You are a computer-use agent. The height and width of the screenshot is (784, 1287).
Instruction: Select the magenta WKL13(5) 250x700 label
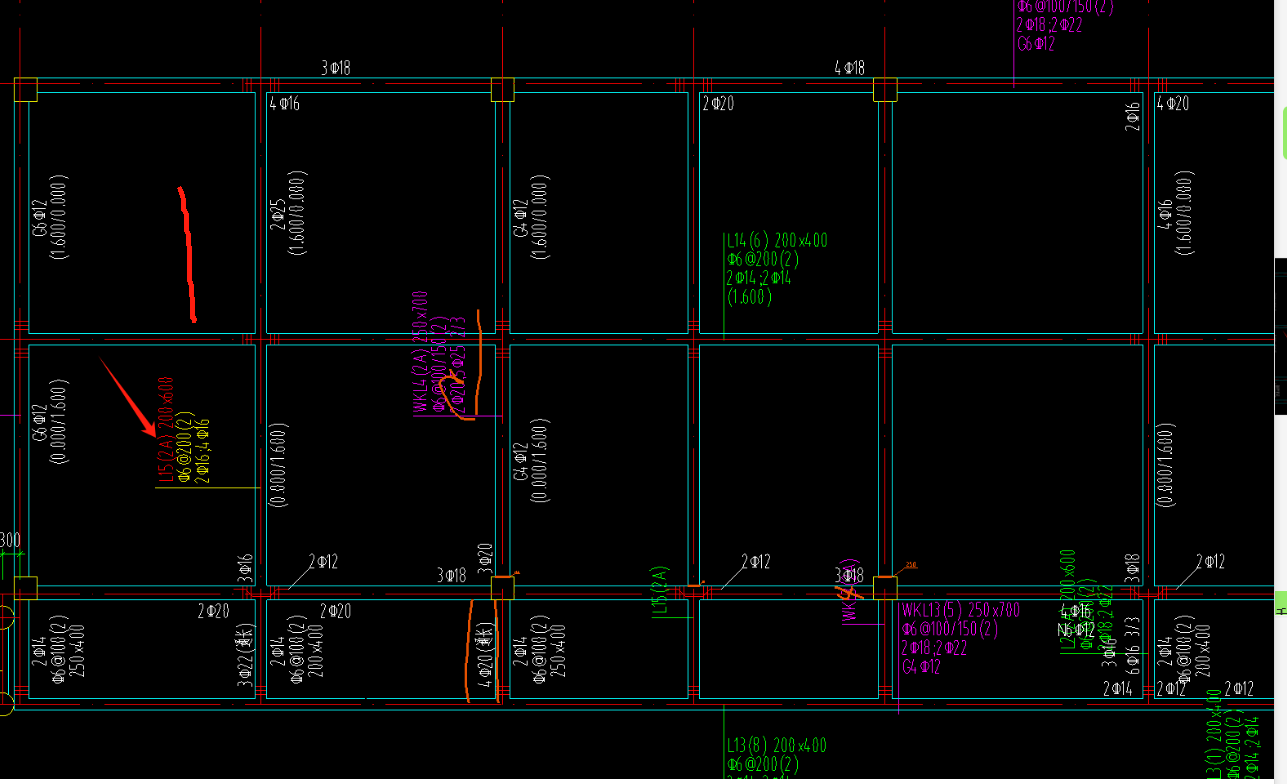960,610
